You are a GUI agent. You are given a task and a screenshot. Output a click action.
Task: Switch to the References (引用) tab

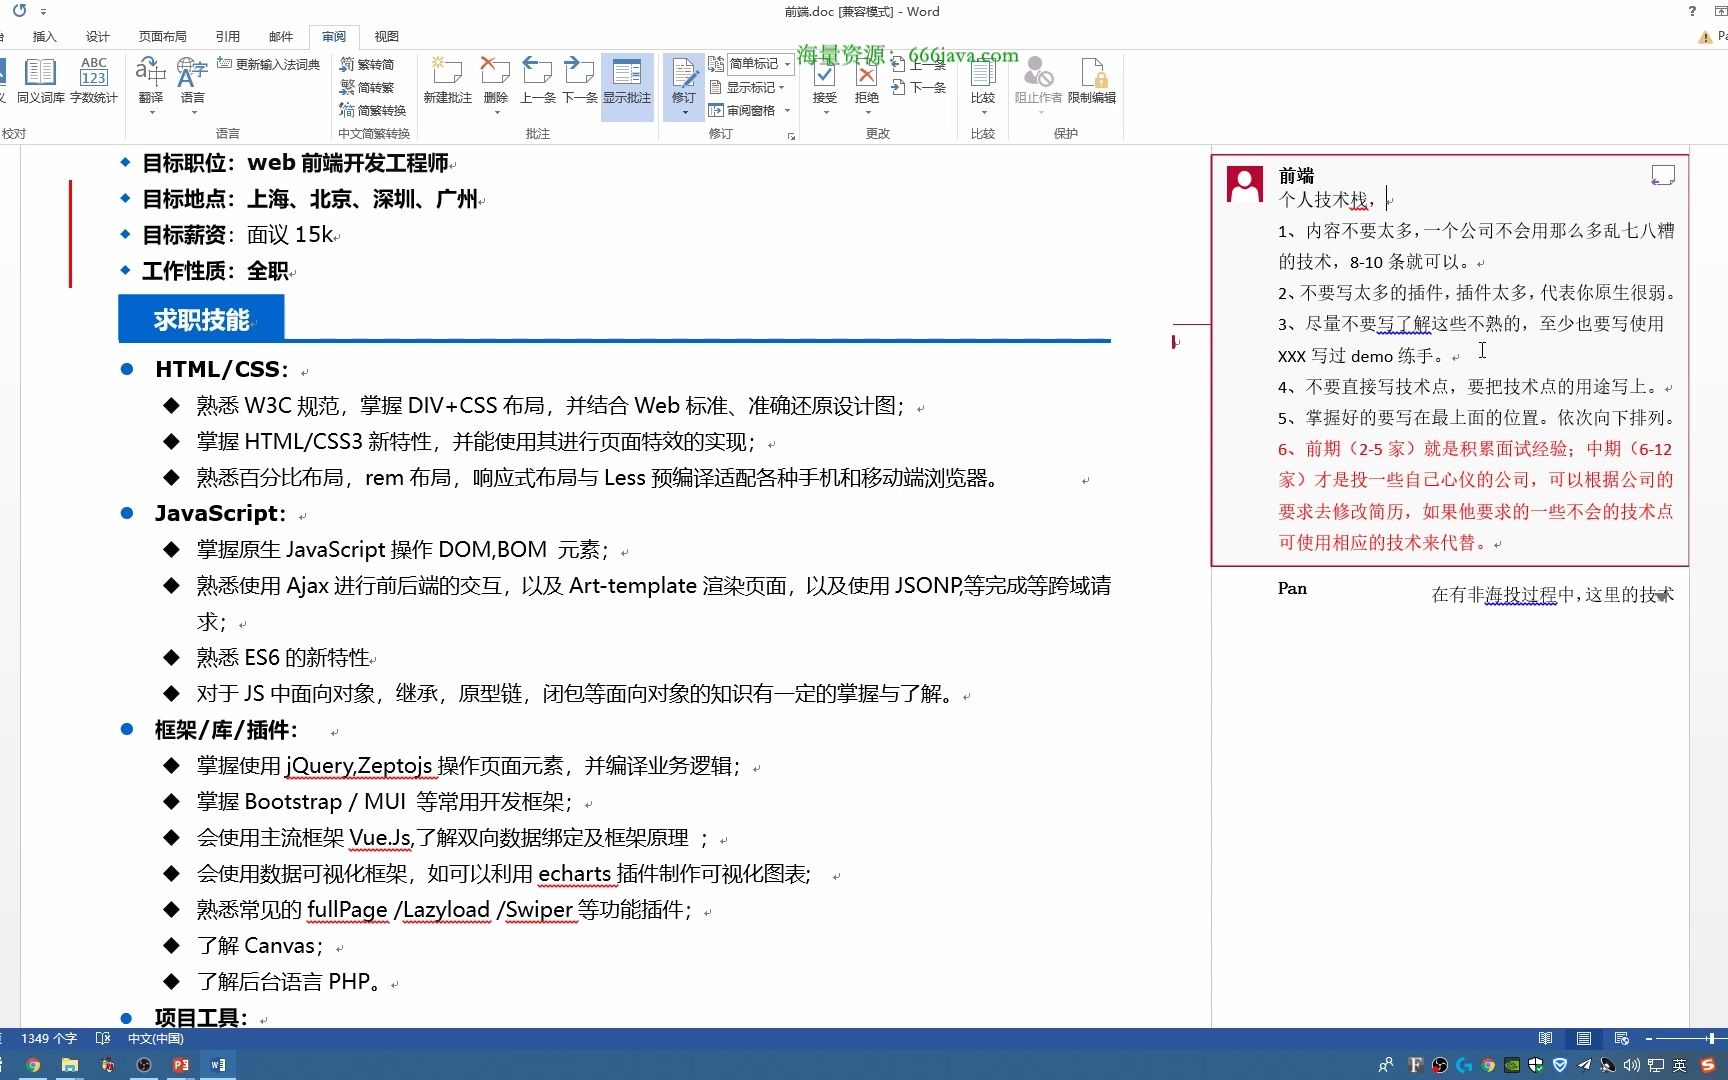coord(227,36)
